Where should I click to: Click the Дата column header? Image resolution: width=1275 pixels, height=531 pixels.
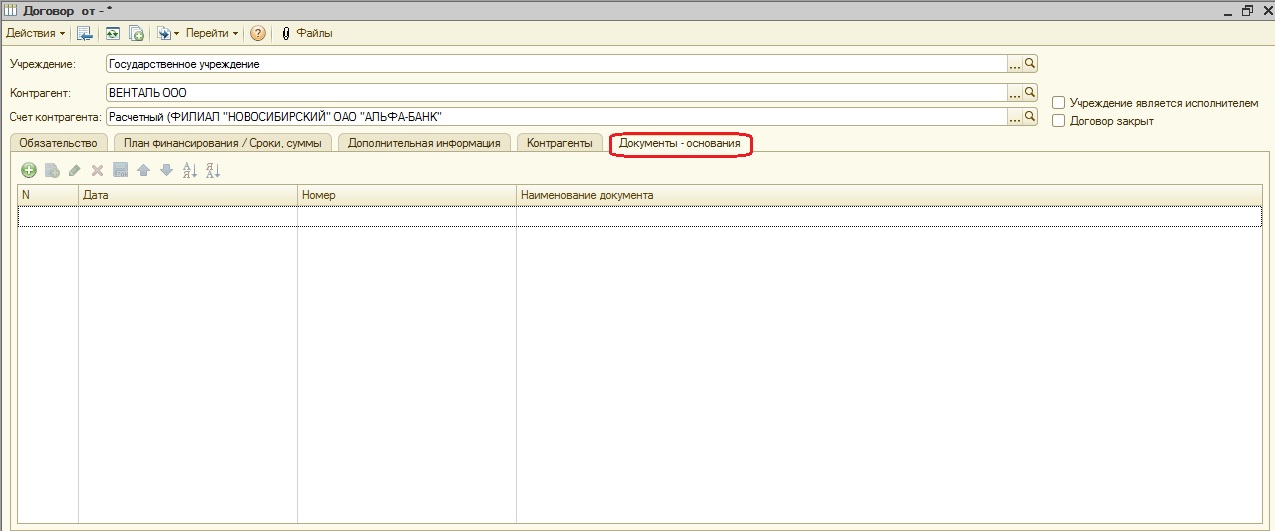pos(188,195)
